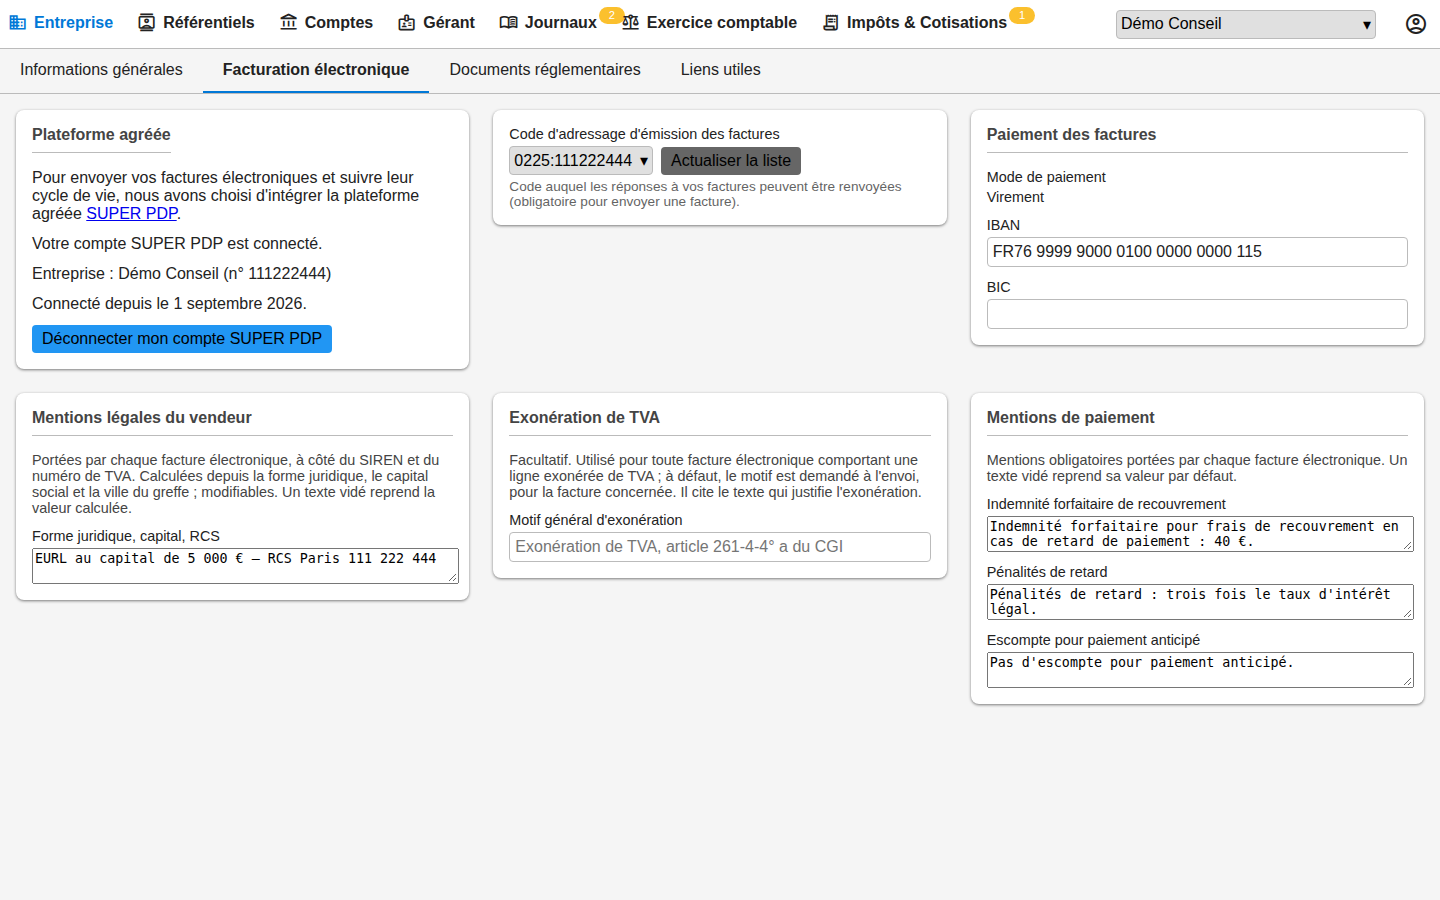The image size is (1440, 900).
Task: Click the text 'Connecté depuis le 1 septembre 2026.'
Action: coord(169,303)
